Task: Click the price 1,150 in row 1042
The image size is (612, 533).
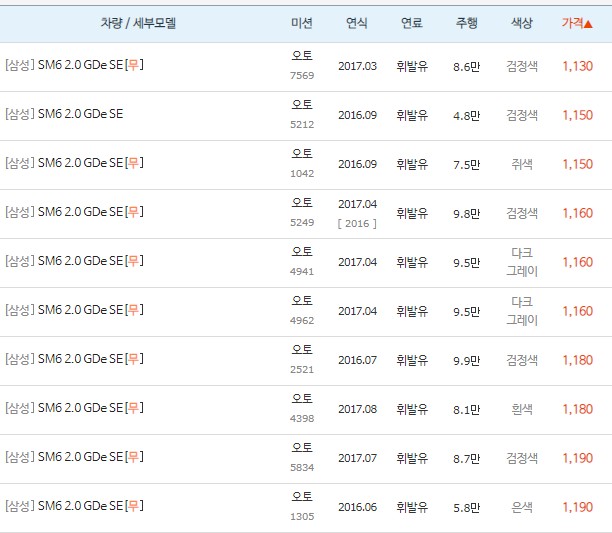Action: click(x=577, y=164)
